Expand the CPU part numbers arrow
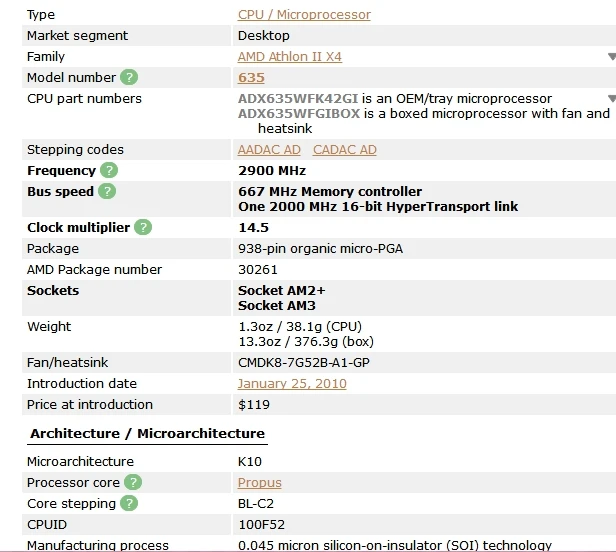The height and width of the screenshot is (552, 616). [612, 98]
